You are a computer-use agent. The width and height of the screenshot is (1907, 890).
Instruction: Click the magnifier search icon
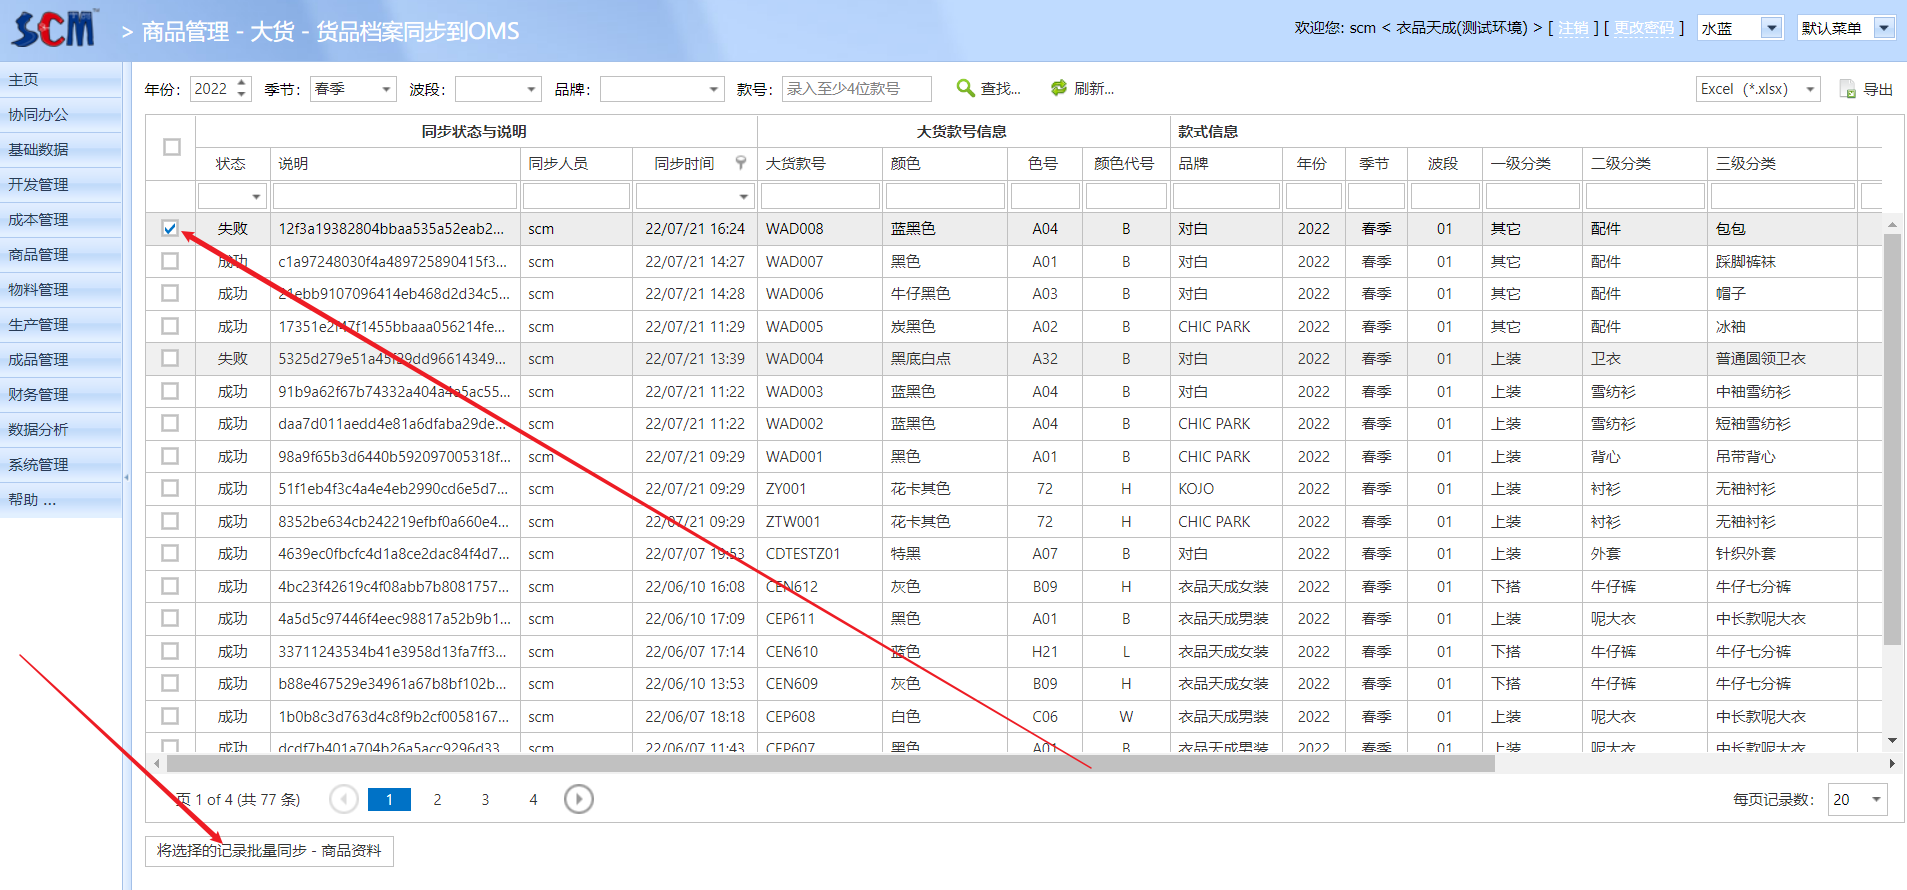coord(965,88)
